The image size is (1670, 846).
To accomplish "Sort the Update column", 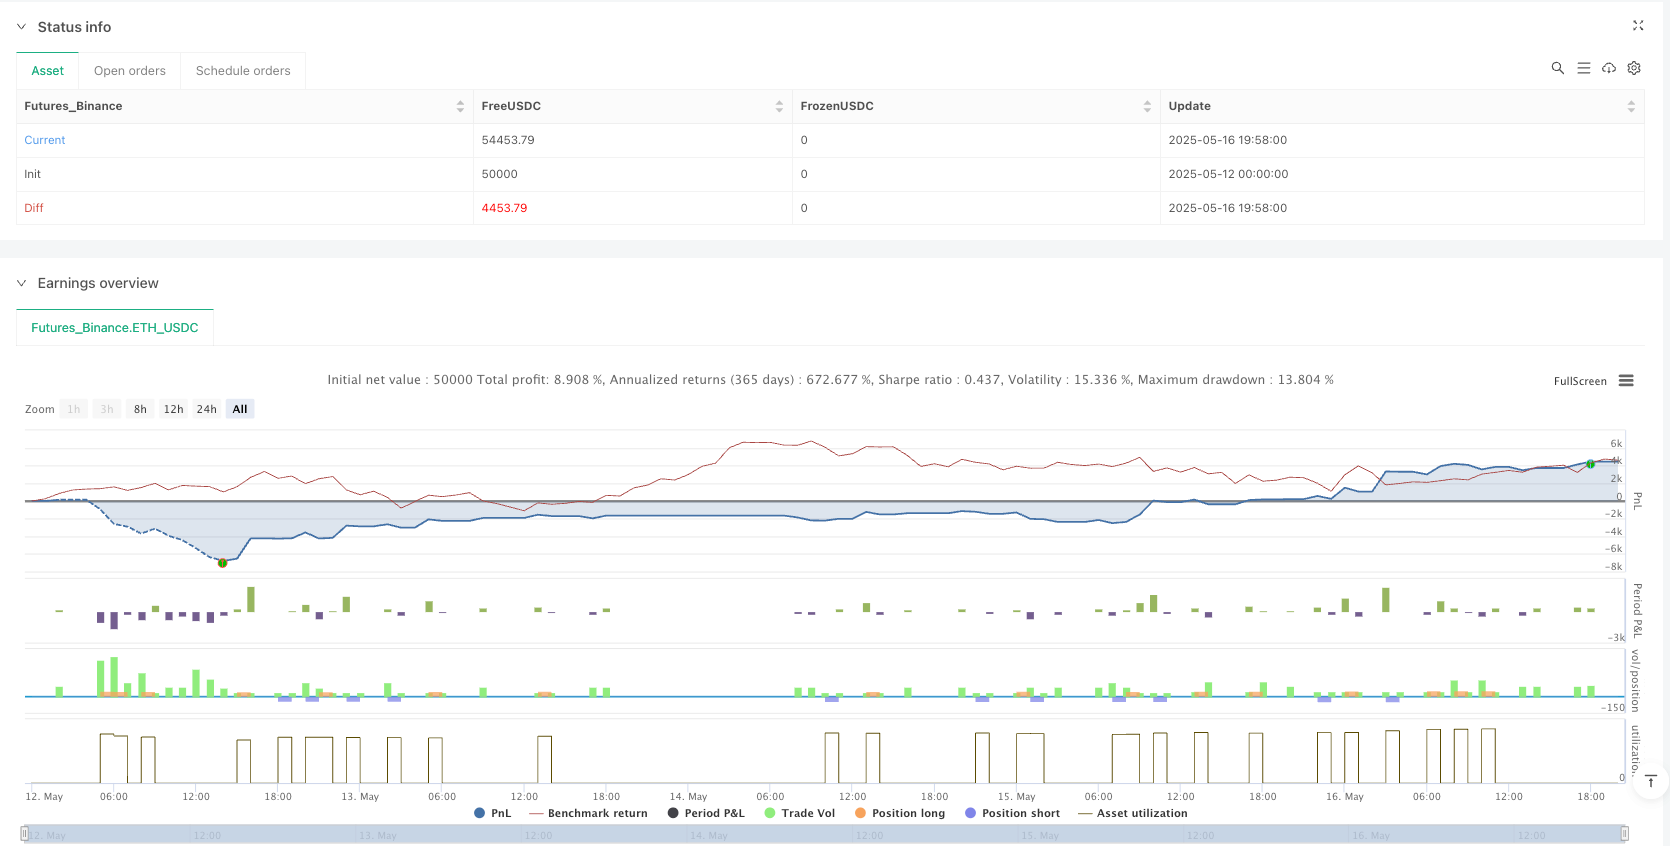I will (x=1631, y=106).
